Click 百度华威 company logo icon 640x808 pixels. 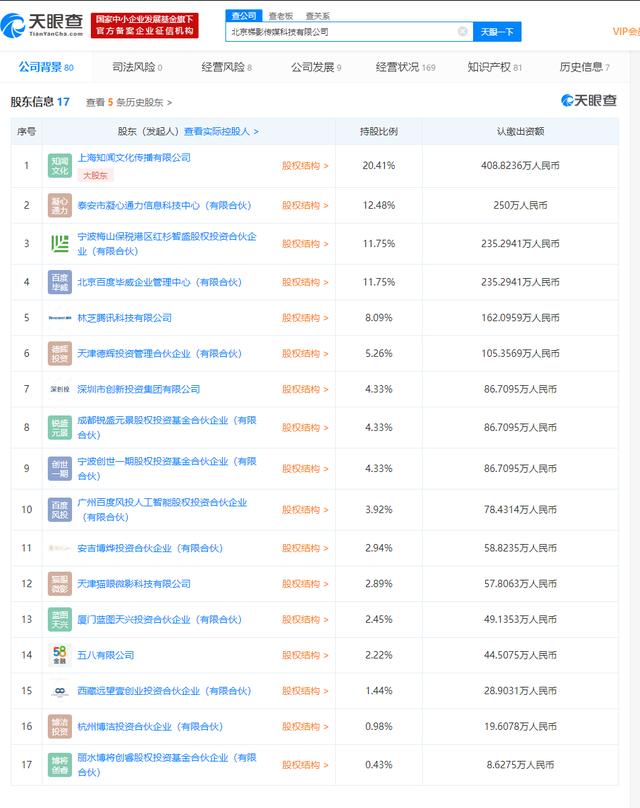click(x=60, y=282)
